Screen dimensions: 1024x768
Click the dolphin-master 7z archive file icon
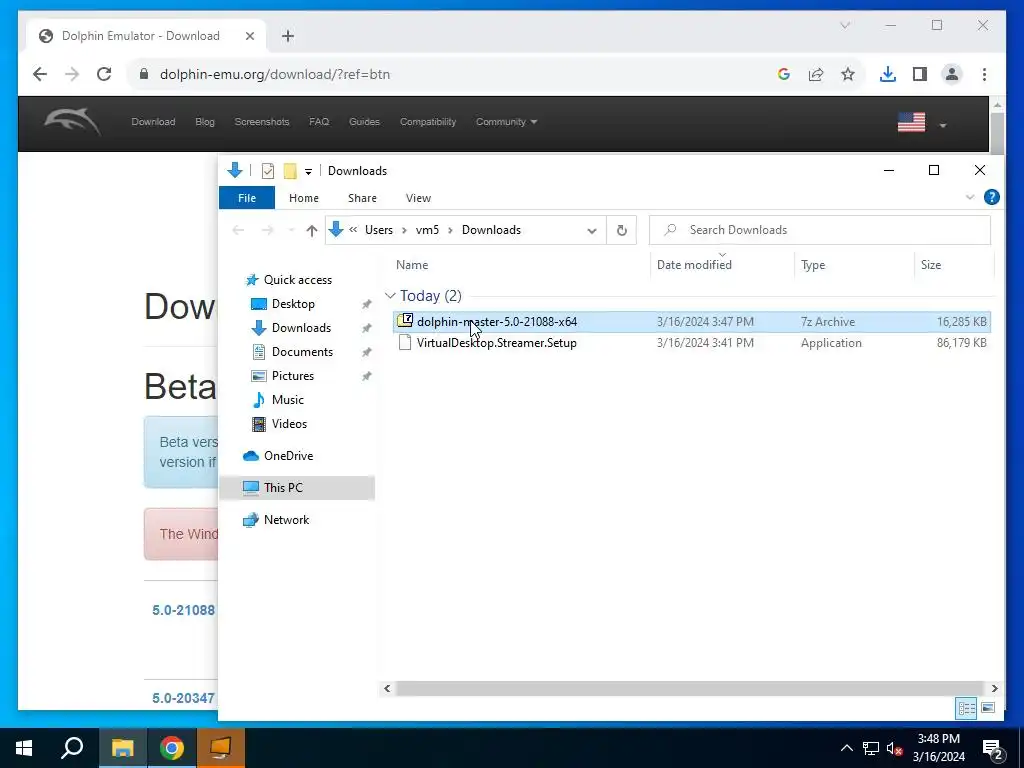pos(405,321)
